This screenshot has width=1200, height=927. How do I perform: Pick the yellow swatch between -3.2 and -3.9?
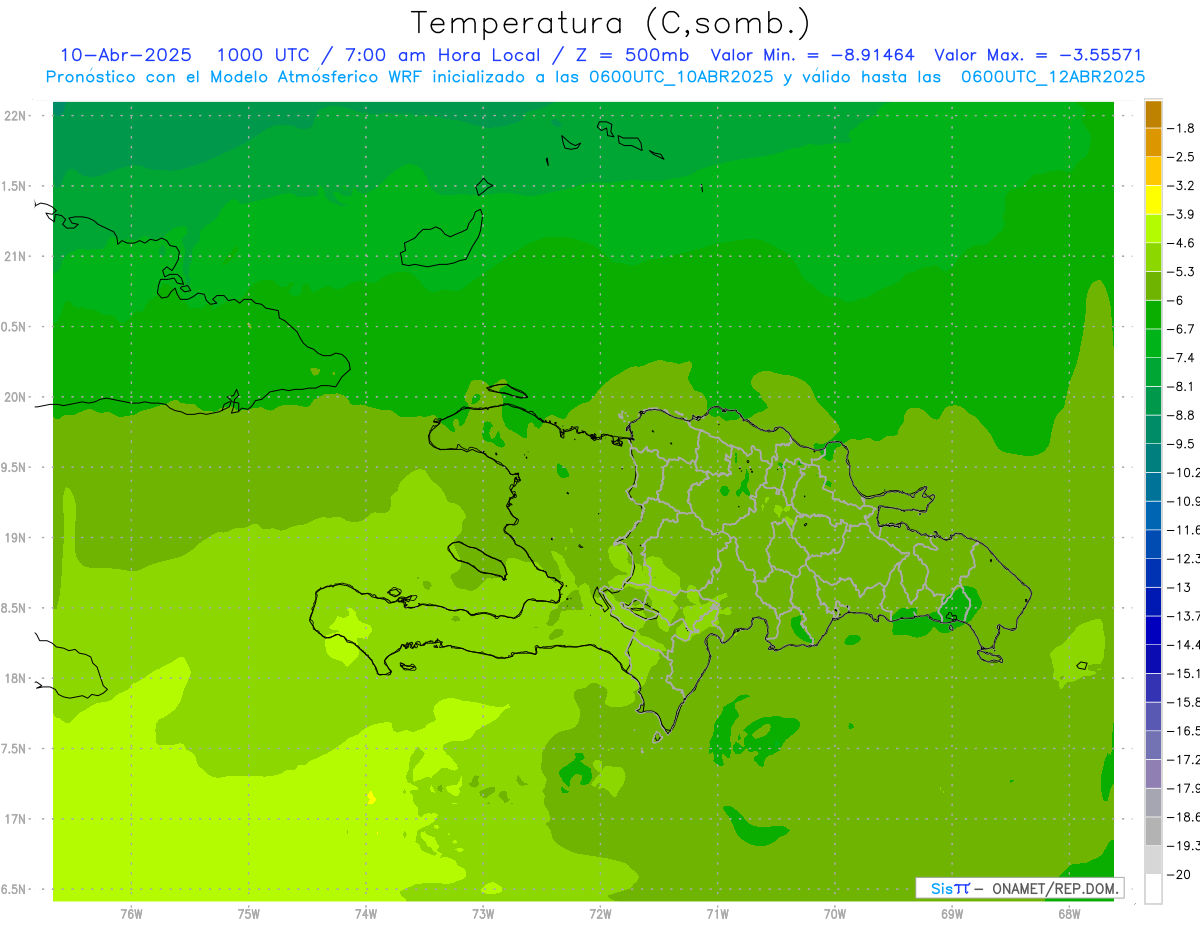click(x=1153, y=200)
